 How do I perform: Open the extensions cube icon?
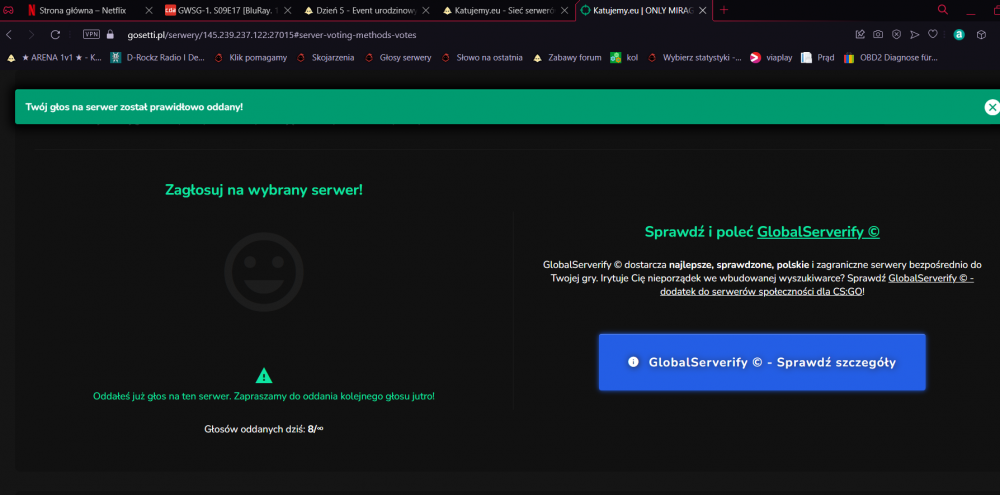tap(982, 34)
